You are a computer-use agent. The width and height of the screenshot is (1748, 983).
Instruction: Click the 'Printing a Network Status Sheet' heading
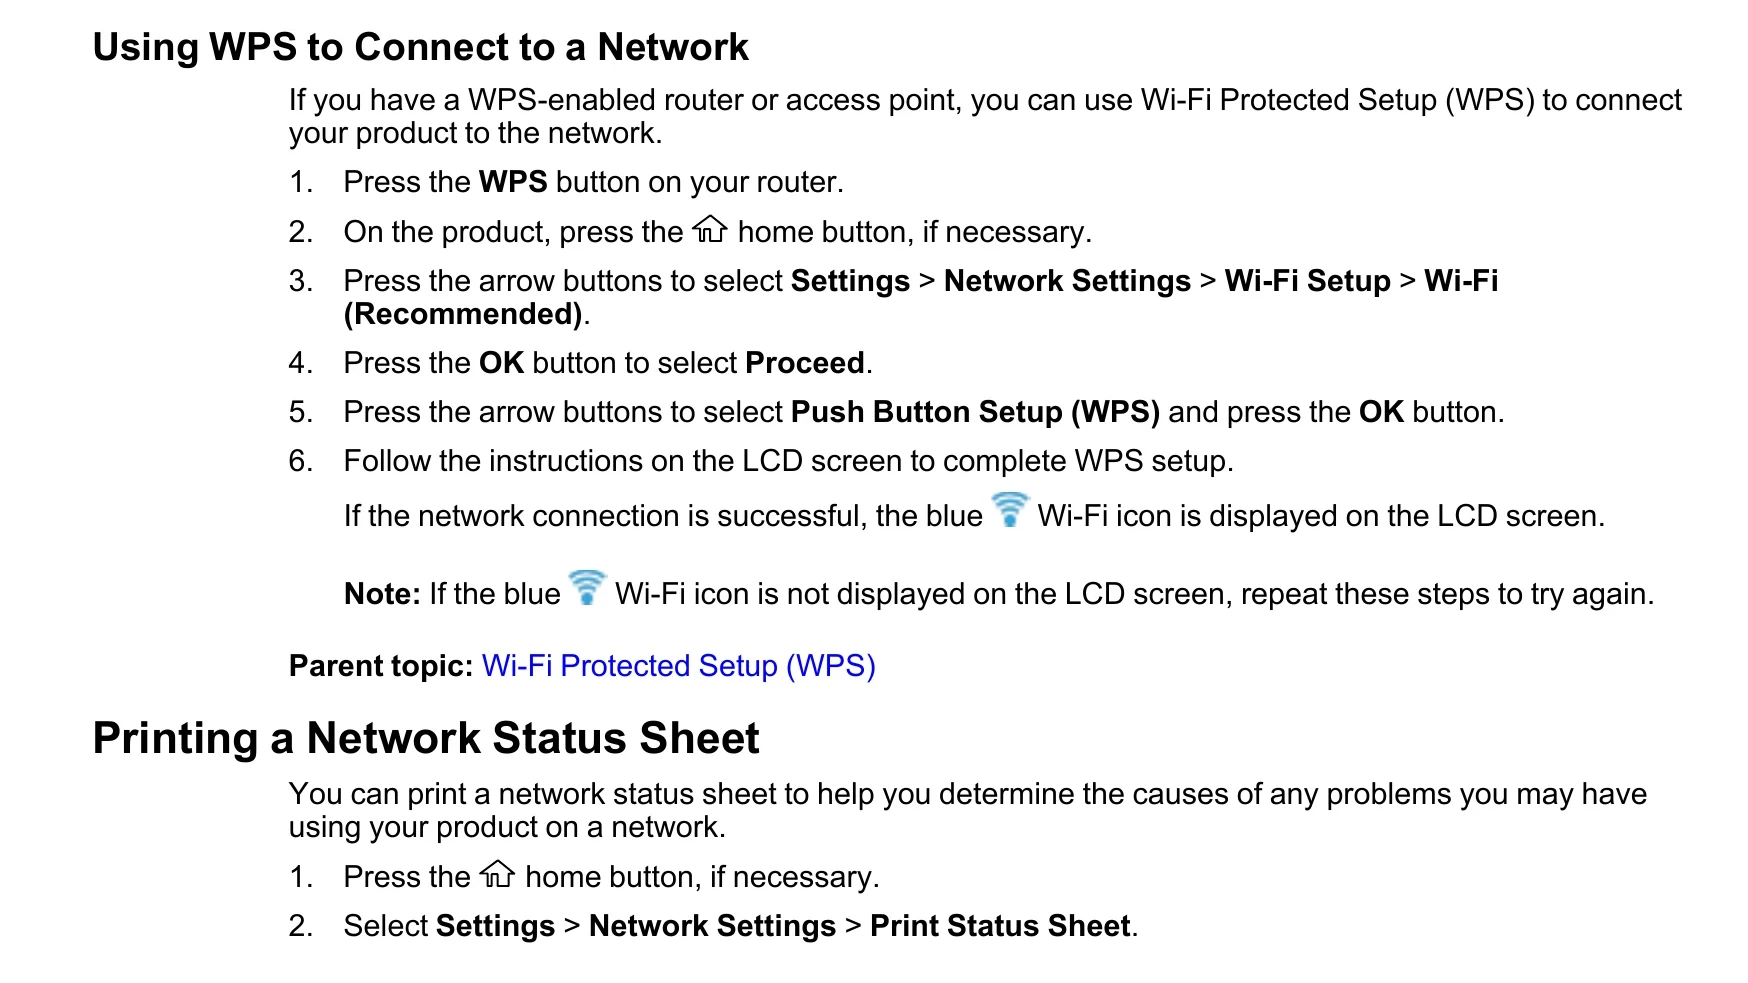[x=426, y=738]
